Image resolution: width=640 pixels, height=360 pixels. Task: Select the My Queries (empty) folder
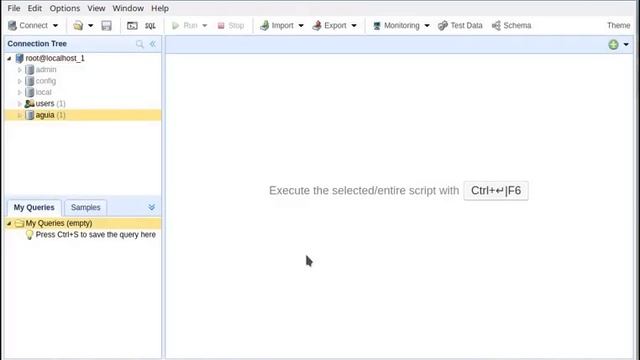click(x=58, y=223)
